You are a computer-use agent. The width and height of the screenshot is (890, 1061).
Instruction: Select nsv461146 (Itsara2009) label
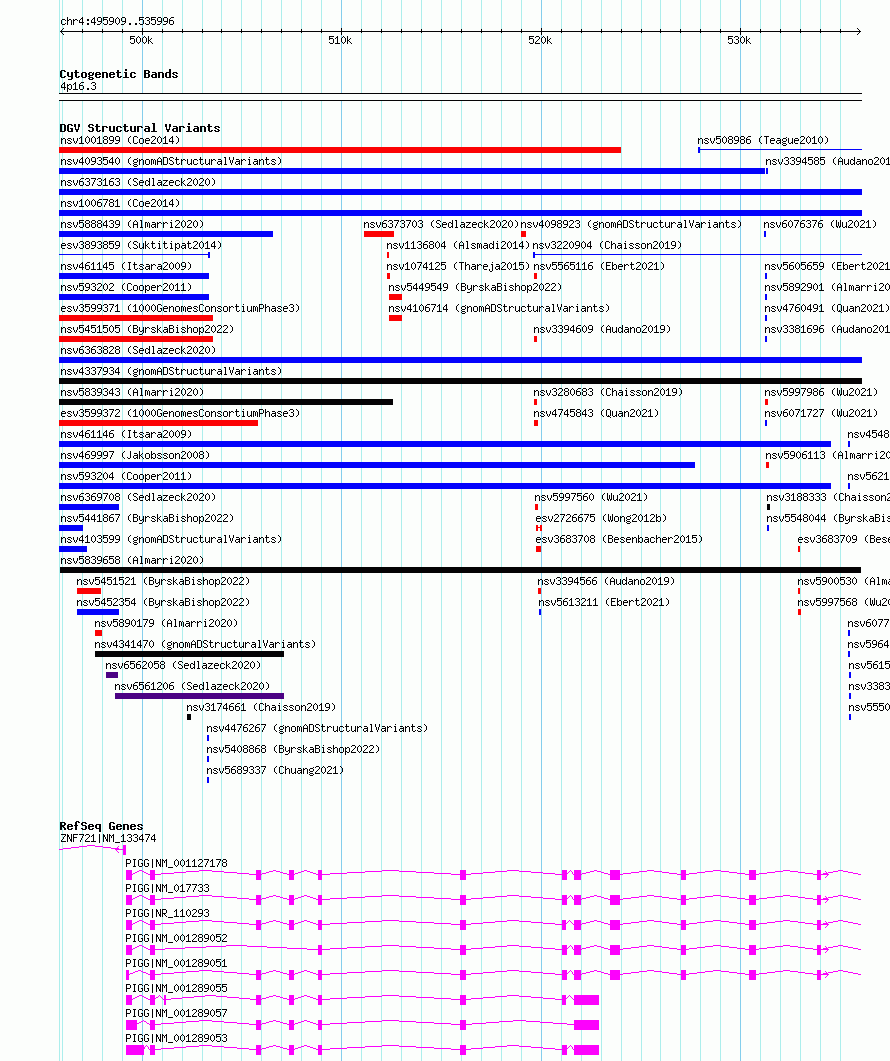pyautogui.click(x=126, y=434)
